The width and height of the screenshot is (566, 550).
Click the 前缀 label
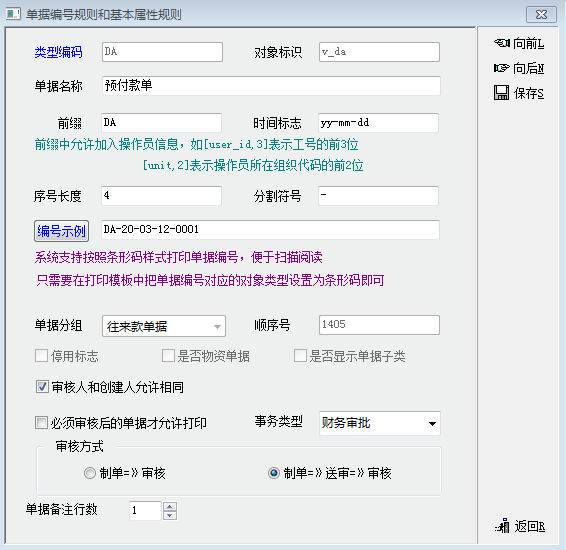click(70, 123)
